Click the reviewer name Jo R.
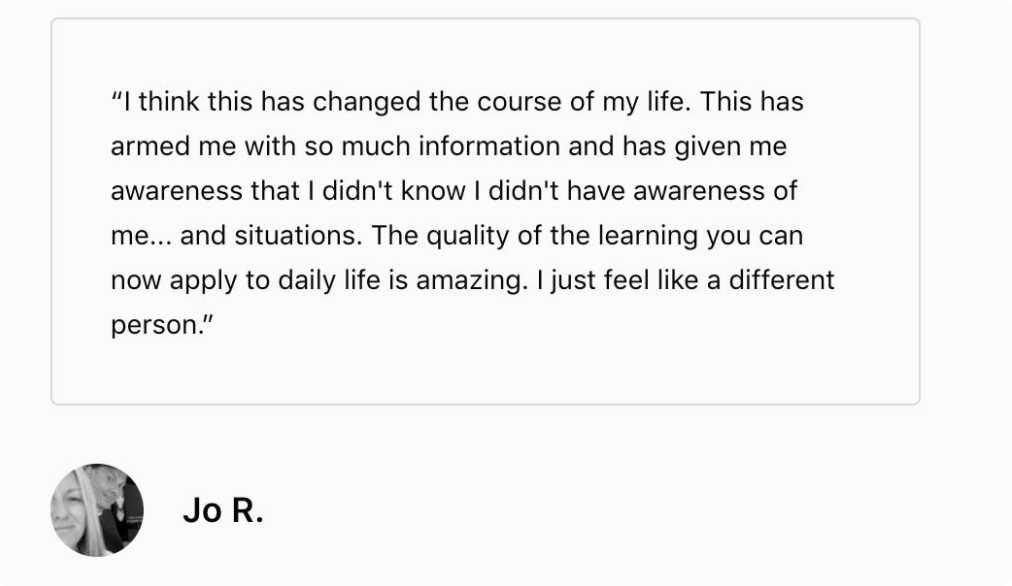1012x586 pixels. click(x=223, y=511)
